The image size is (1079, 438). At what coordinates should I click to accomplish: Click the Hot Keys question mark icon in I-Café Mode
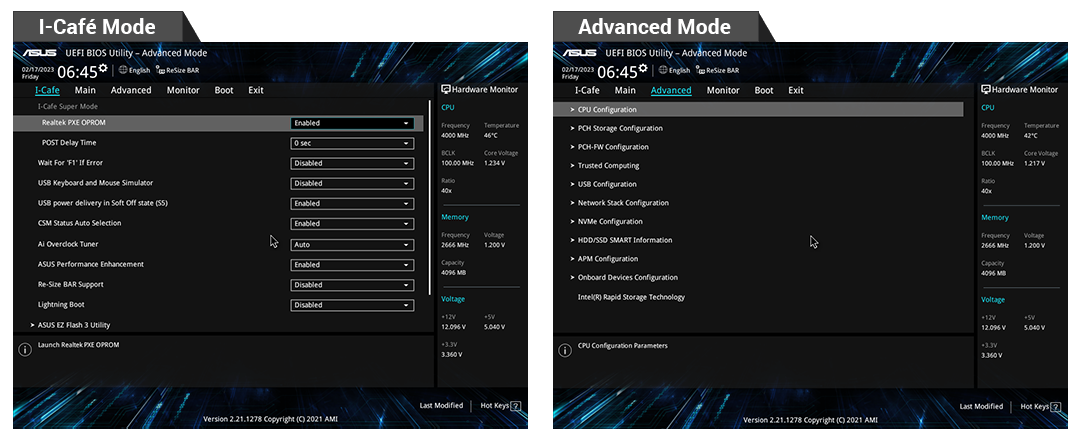pos(515,406)
